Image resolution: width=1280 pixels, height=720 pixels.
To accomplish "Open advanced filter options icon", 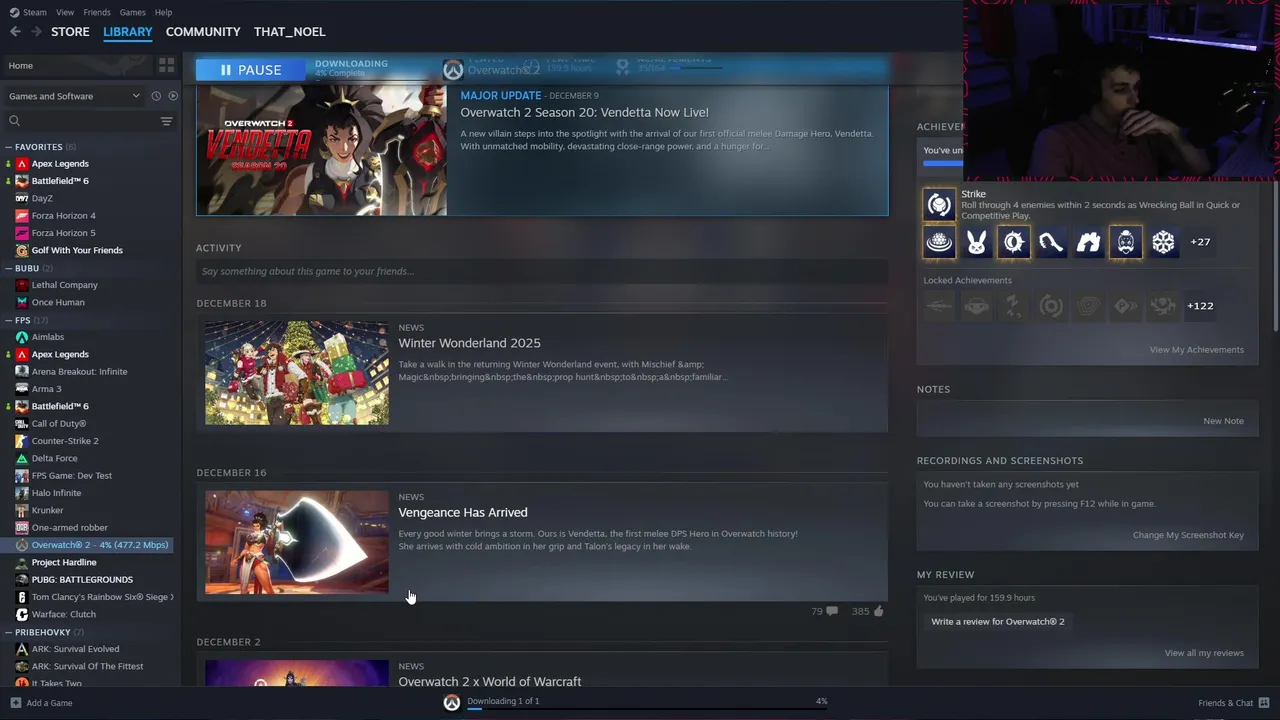I will coord(166,121).
